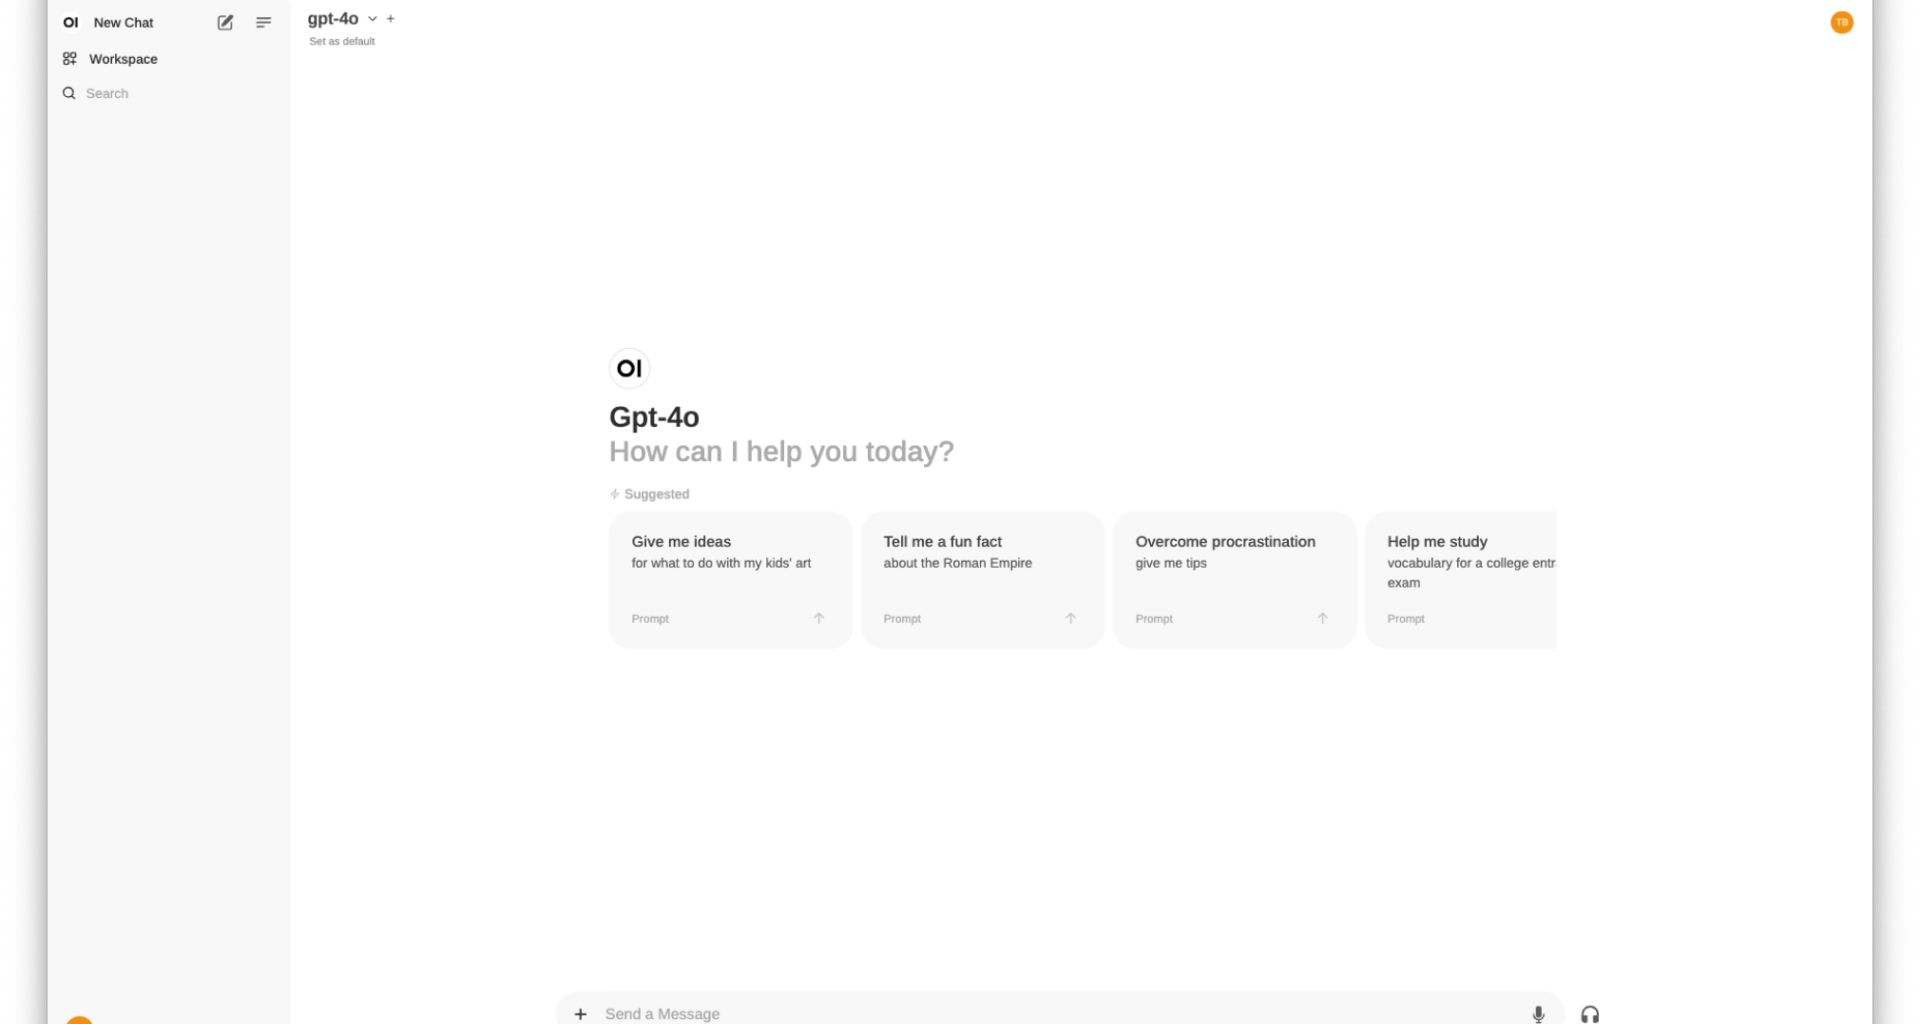This screenshot has width=1920, height=1024.
Task: Select New Chat in the sidebar
Action: 123,22
